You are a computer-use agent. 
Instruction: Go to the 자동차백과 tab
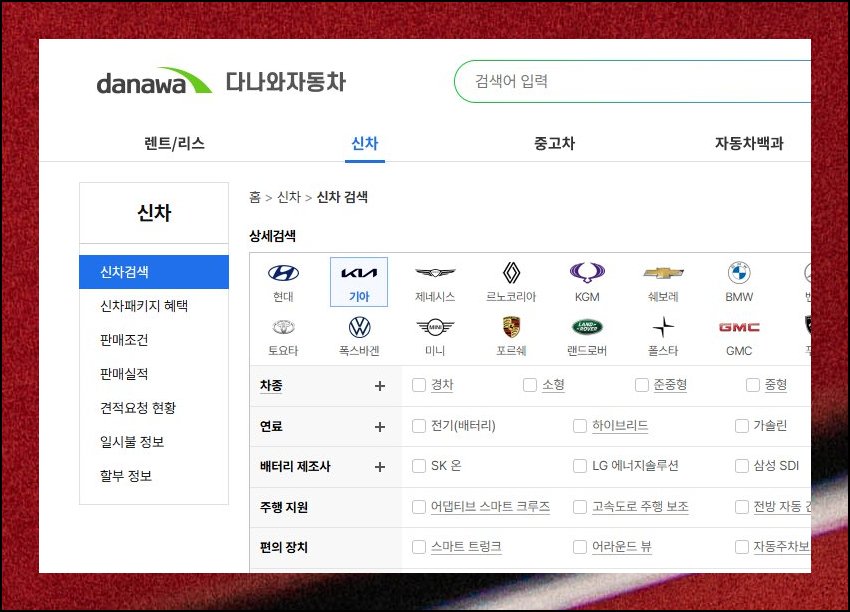(749, 143)
